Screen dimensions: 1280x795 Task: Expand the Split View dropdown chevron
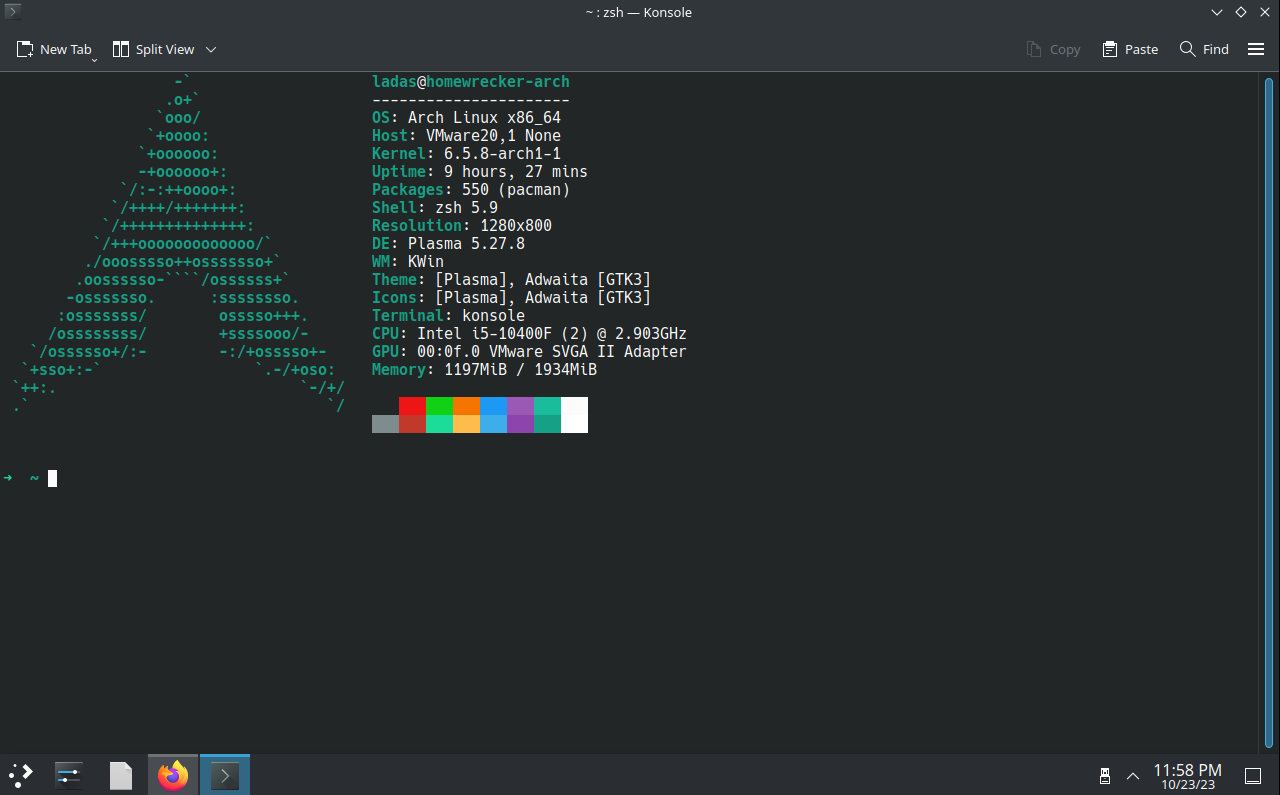point(211,49)
